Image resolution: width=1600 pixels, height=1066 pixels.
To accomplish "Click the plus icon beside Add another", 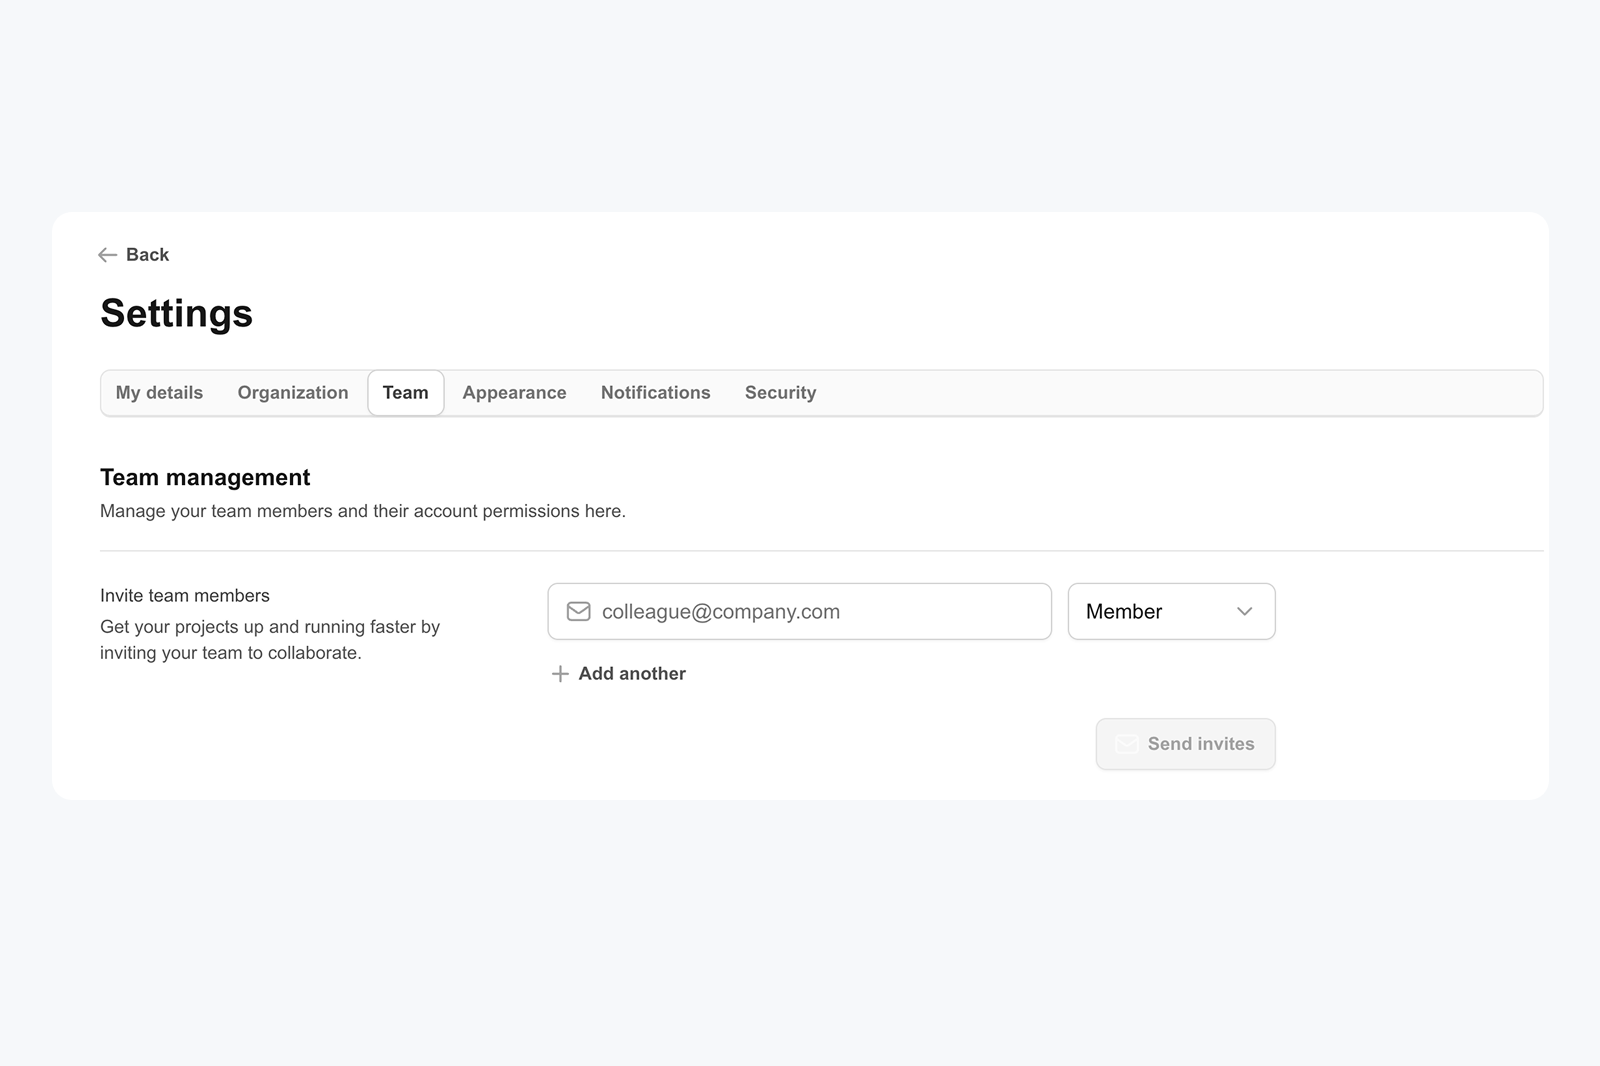I will point(560,674).
